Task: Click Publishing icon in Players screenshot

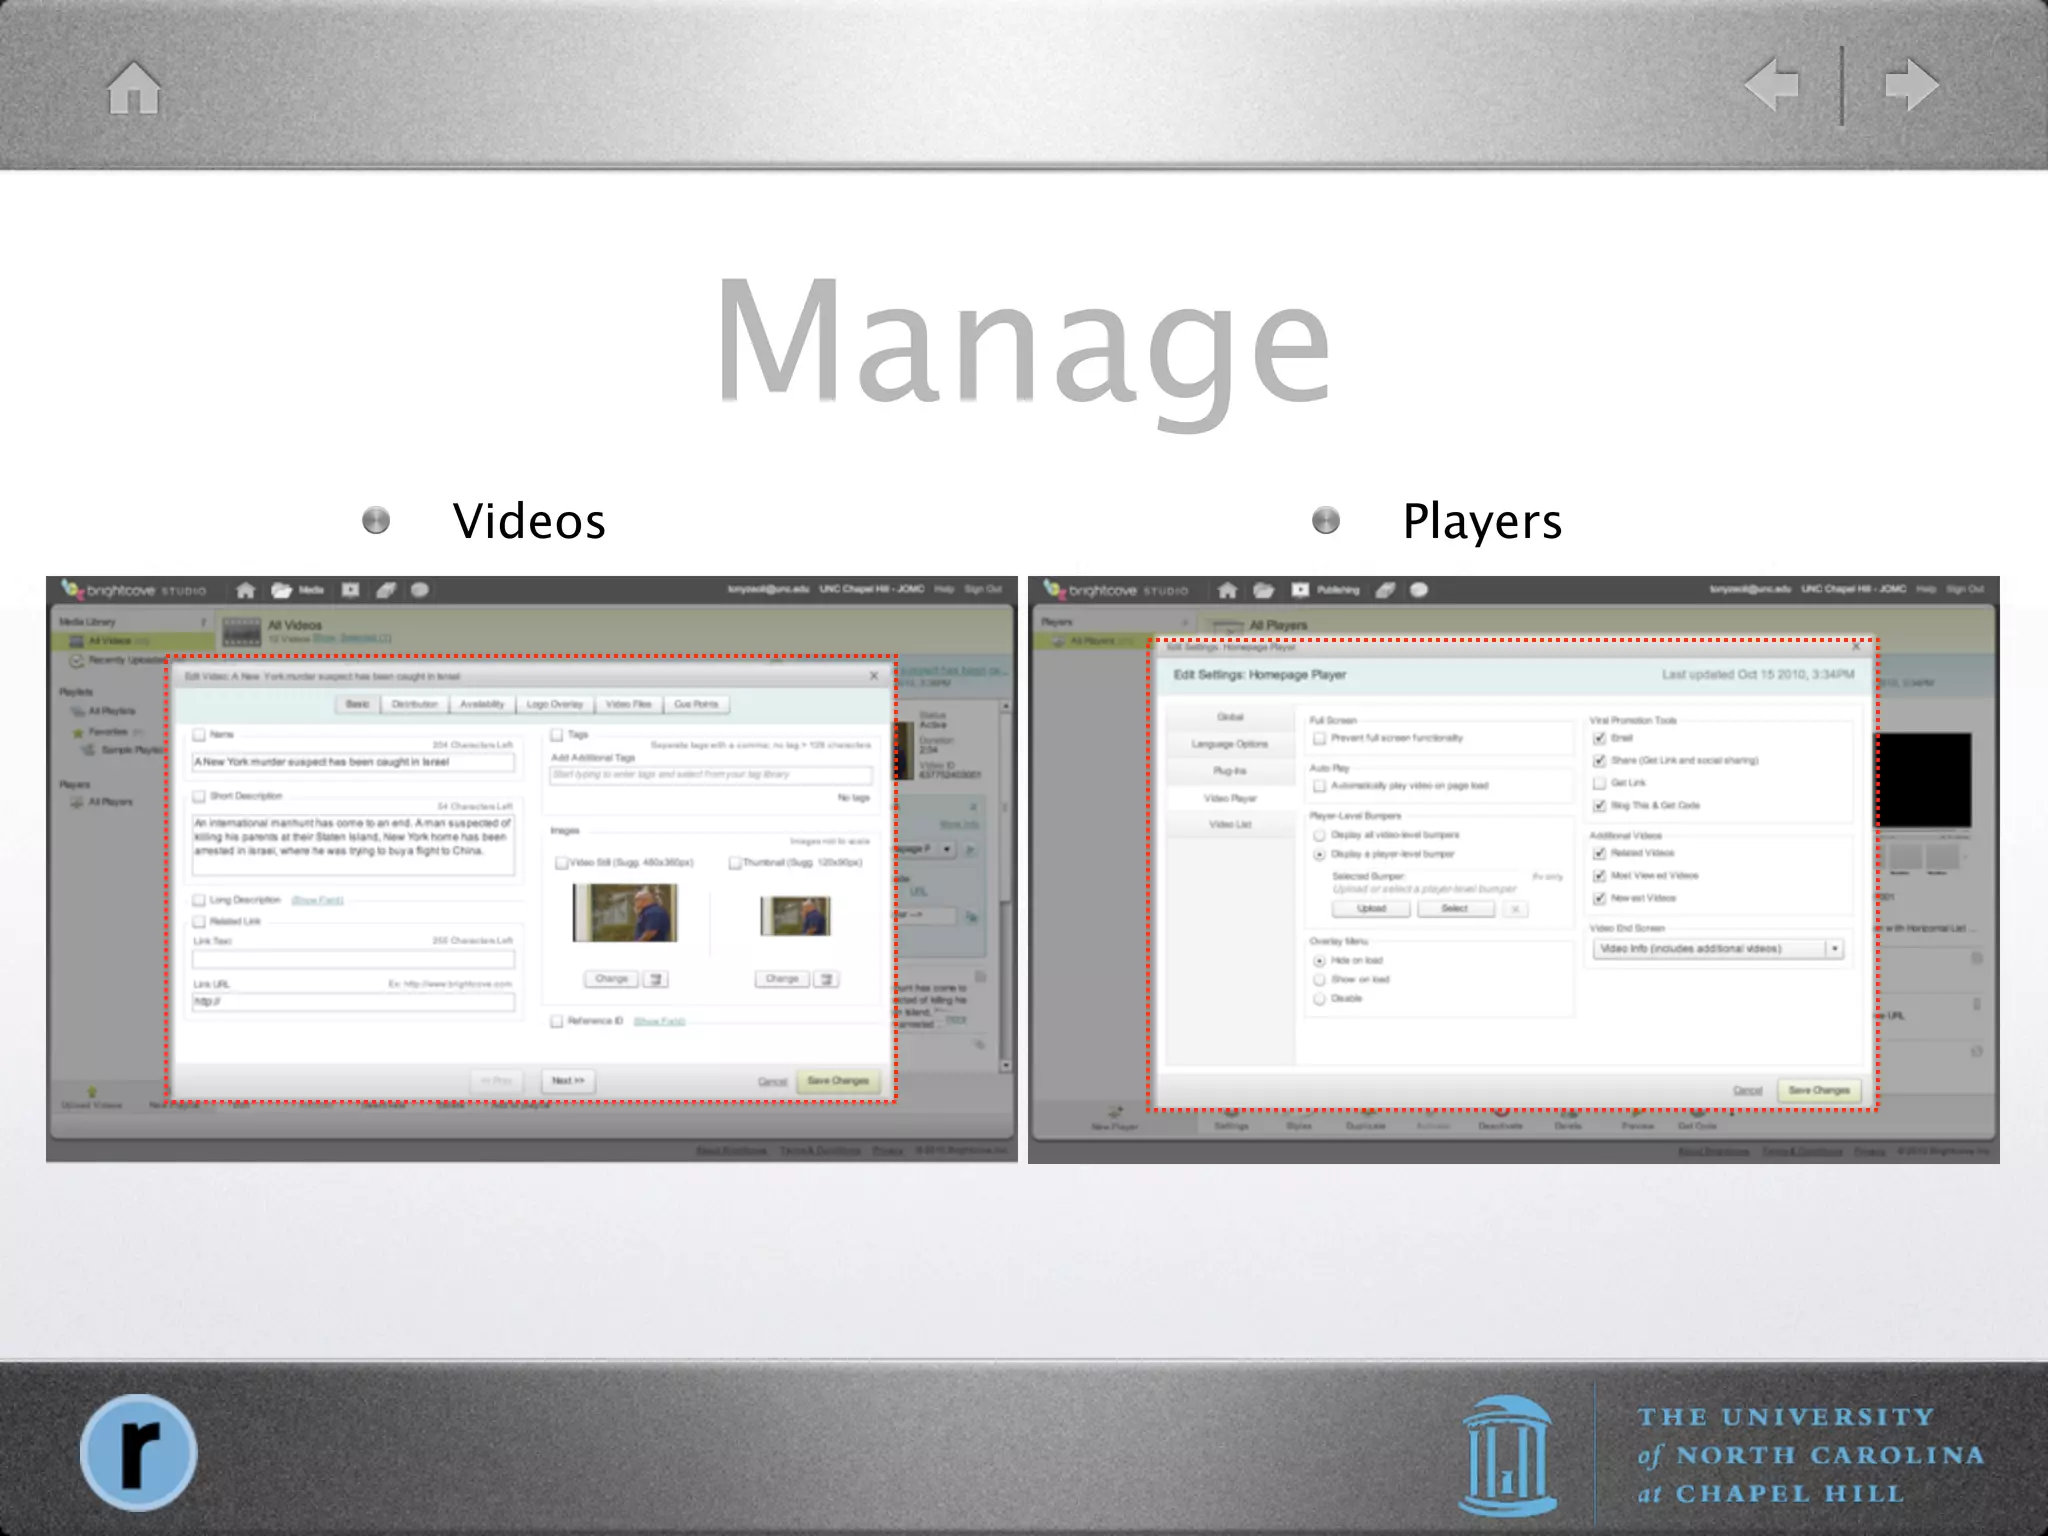Action: coord(1300,590)
